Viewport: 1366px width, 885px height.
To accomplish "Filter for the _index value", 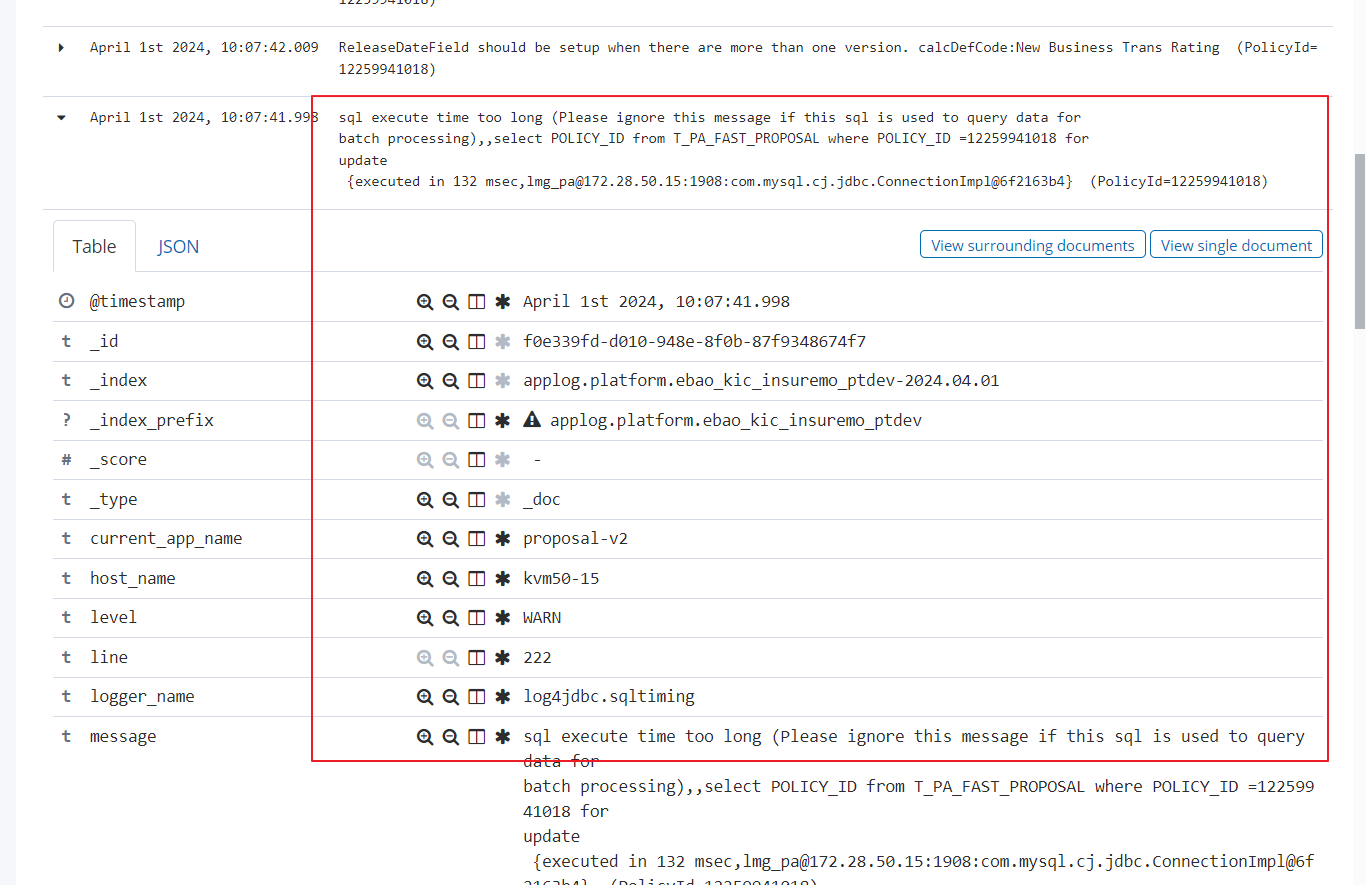I will 425,380.
